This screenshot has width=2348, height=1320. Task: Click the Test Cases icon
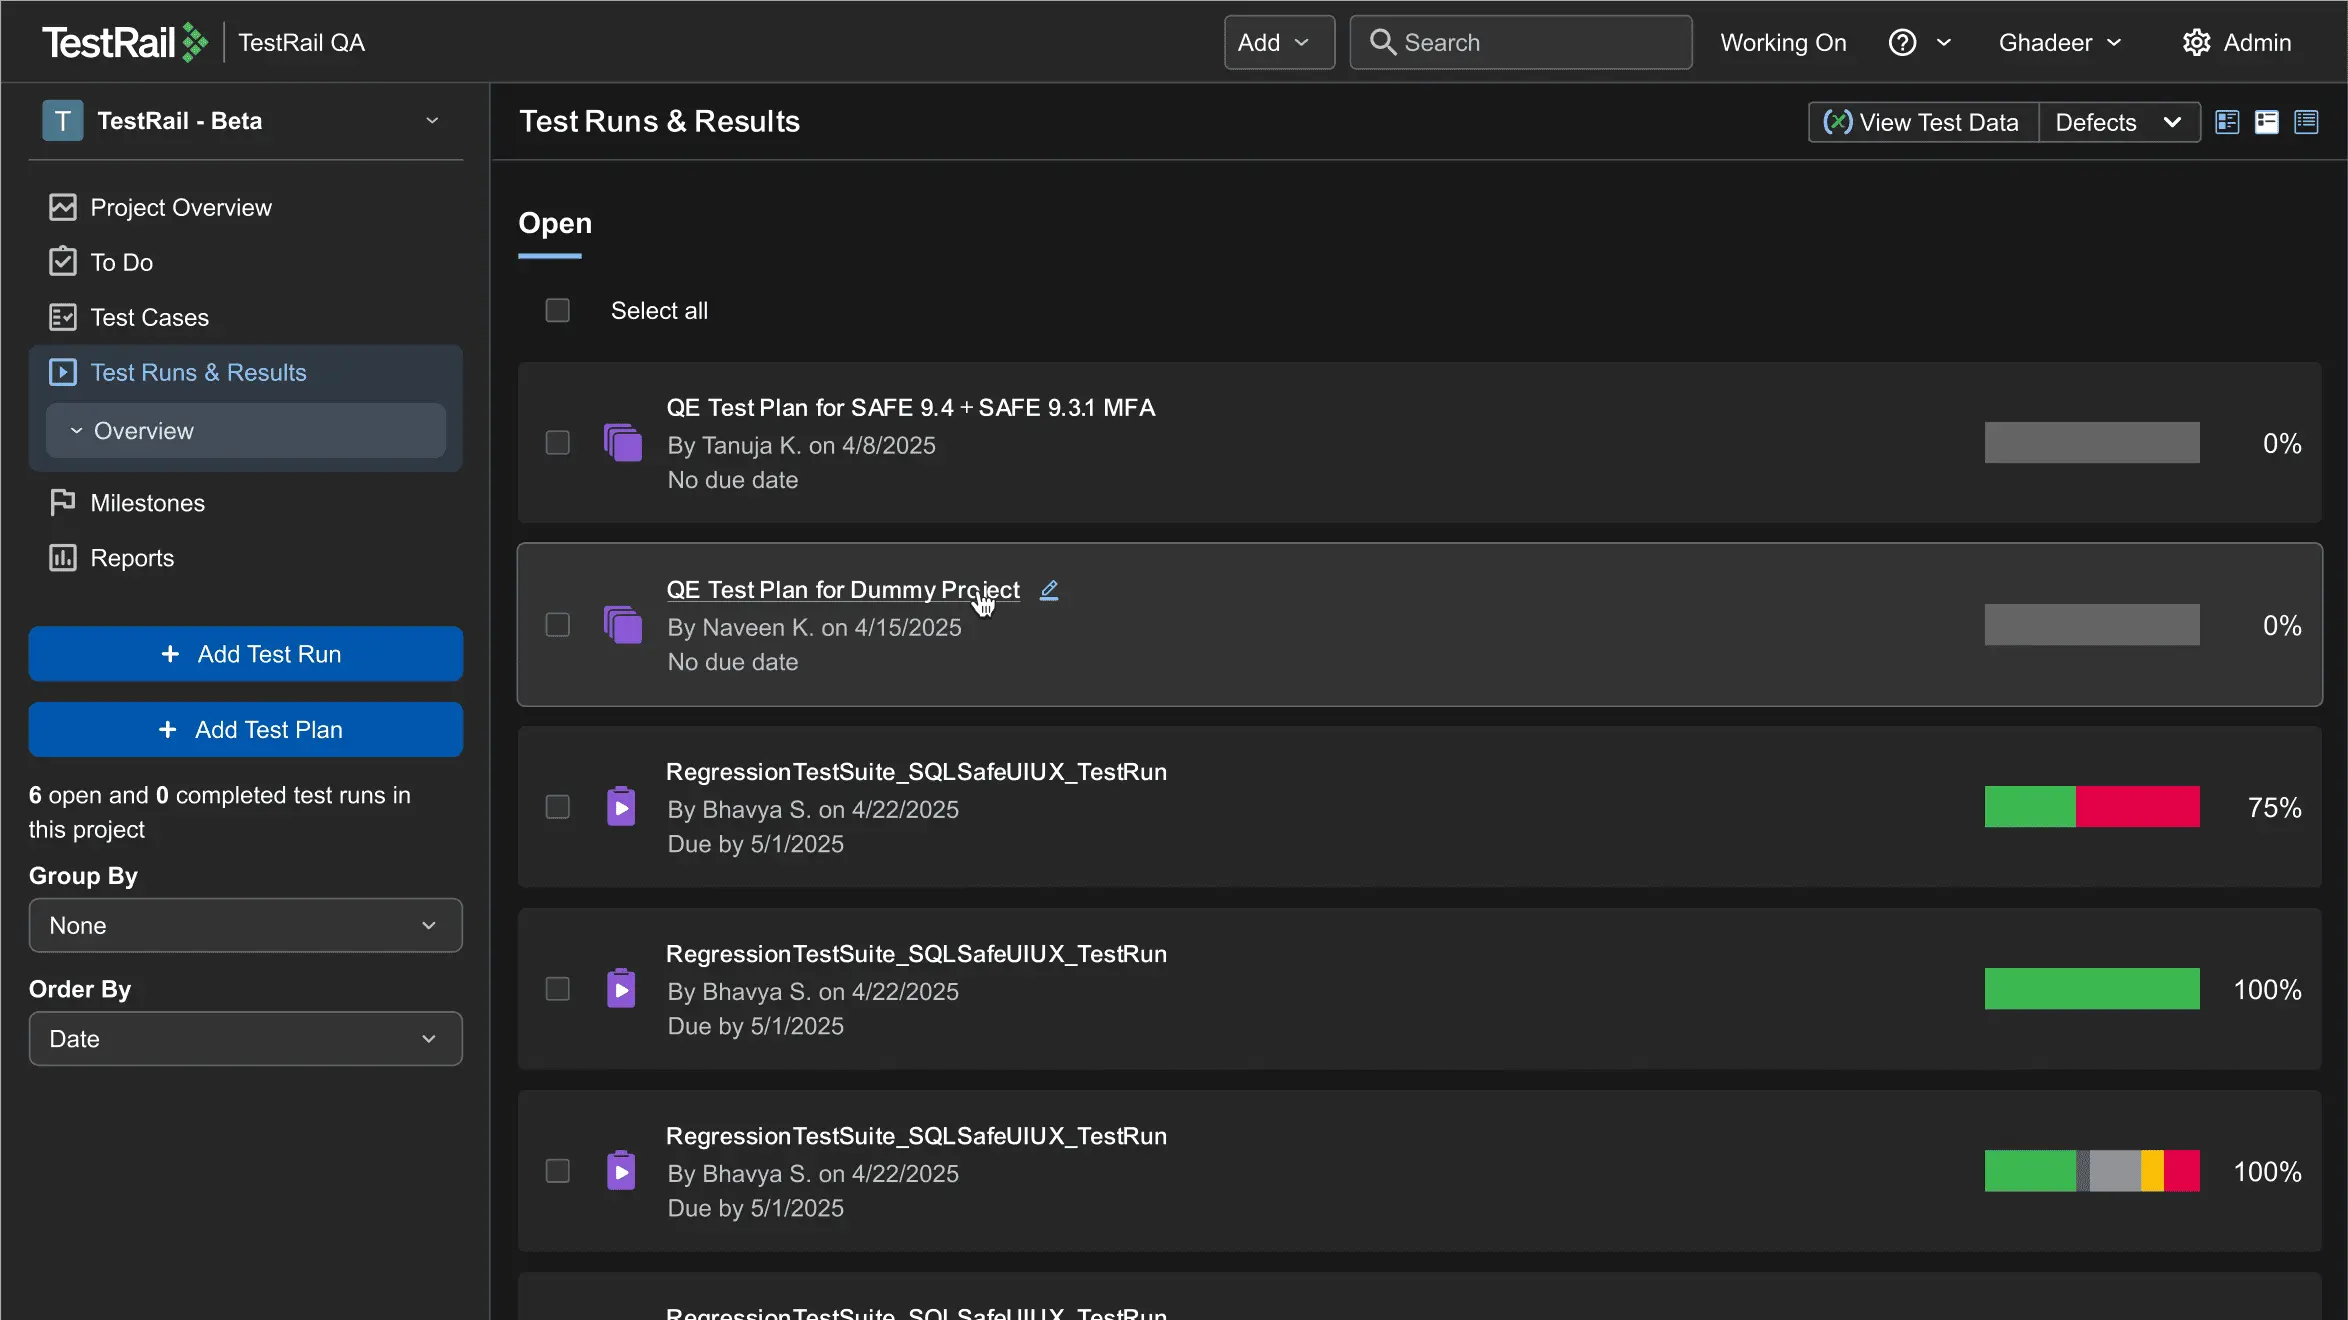point(62,317)
